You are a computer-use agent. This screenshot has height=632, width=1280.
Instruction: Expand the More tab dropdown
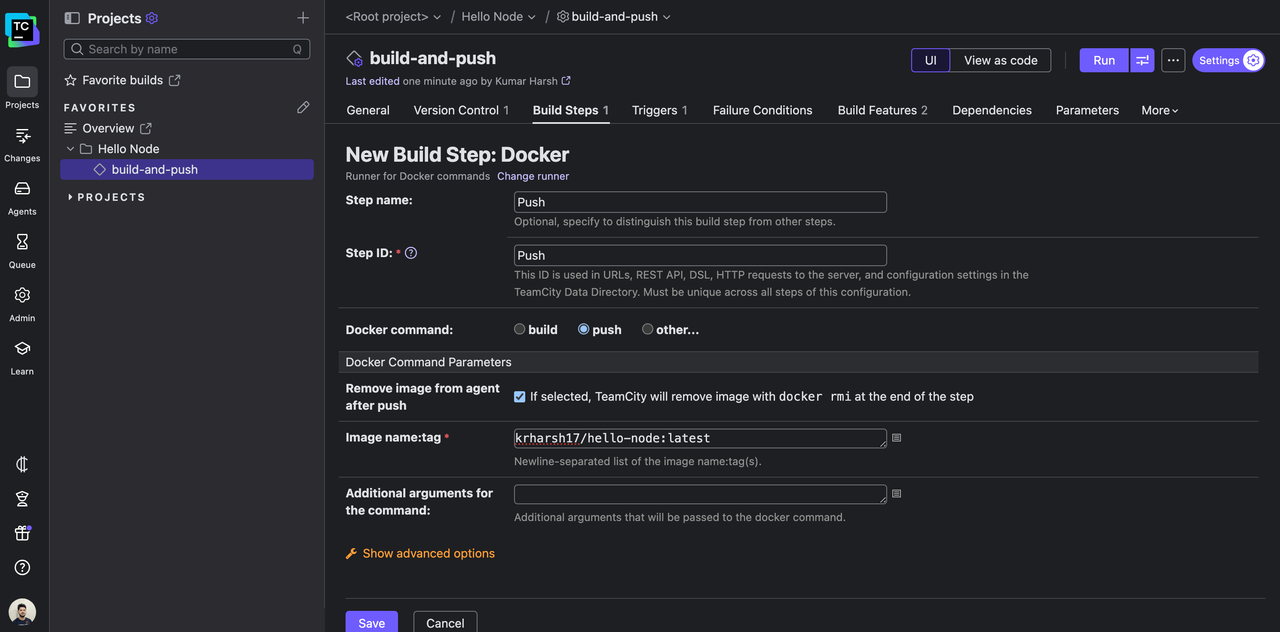coord(1159,110)
